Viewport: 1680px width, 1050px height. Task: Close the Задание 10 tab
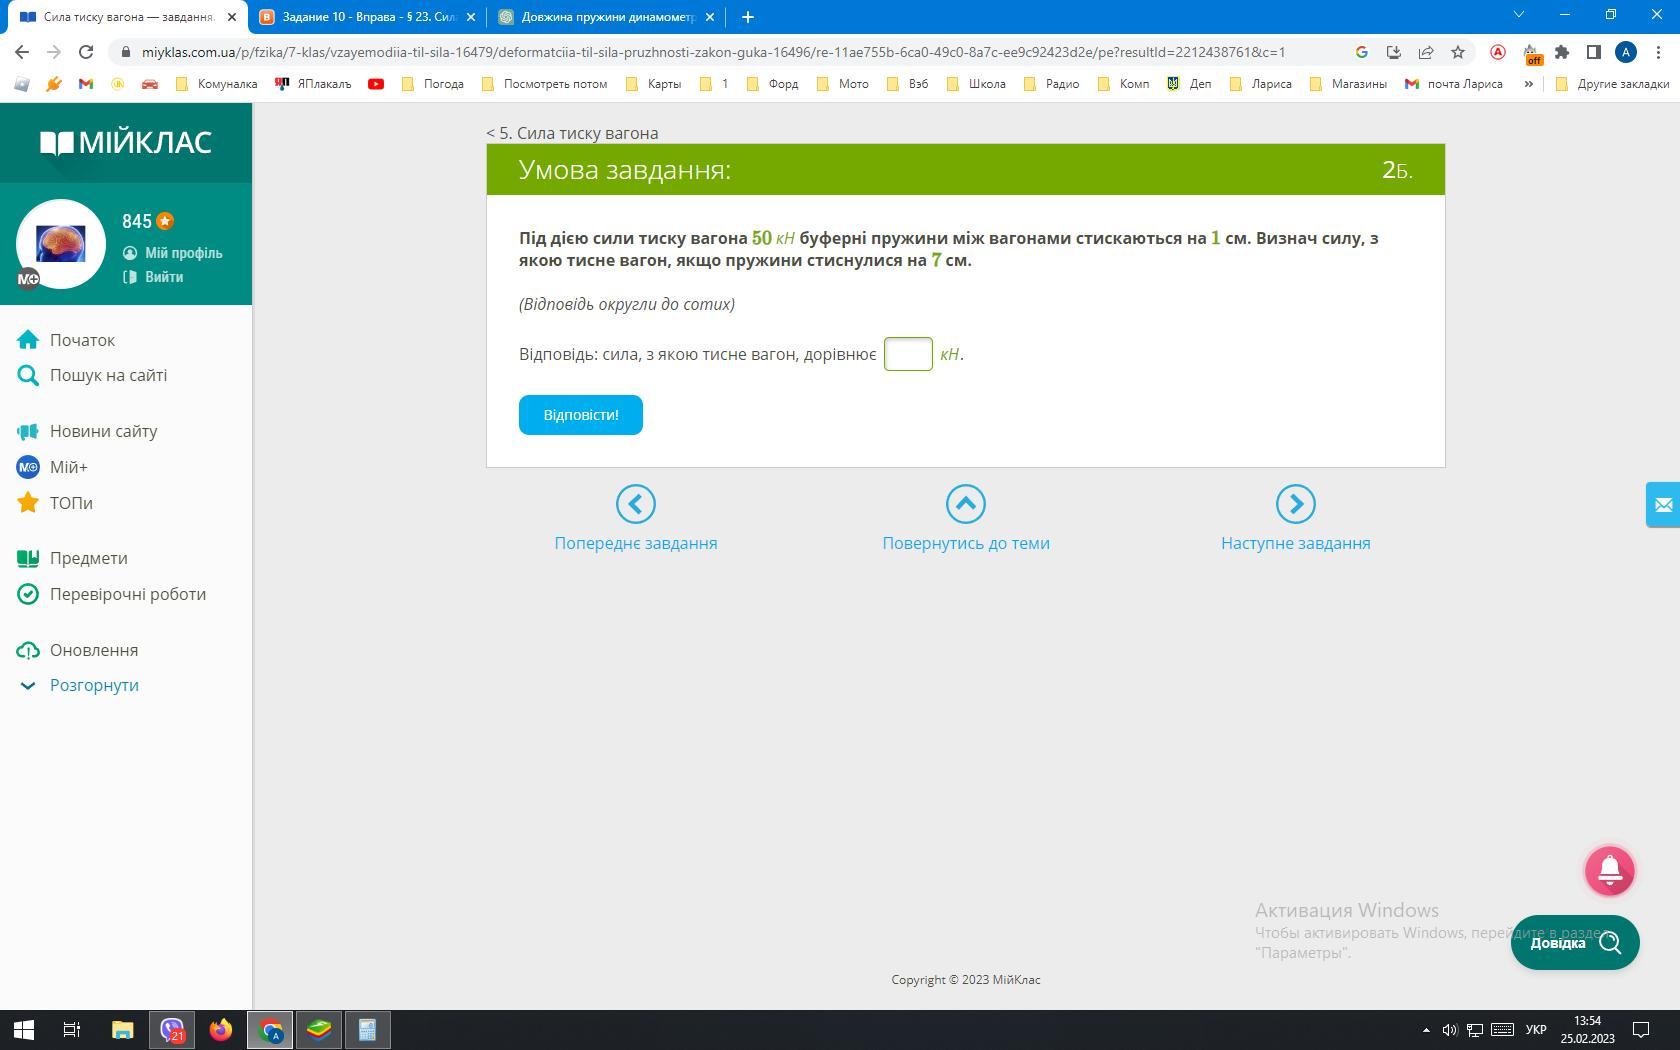pos(471,17)
